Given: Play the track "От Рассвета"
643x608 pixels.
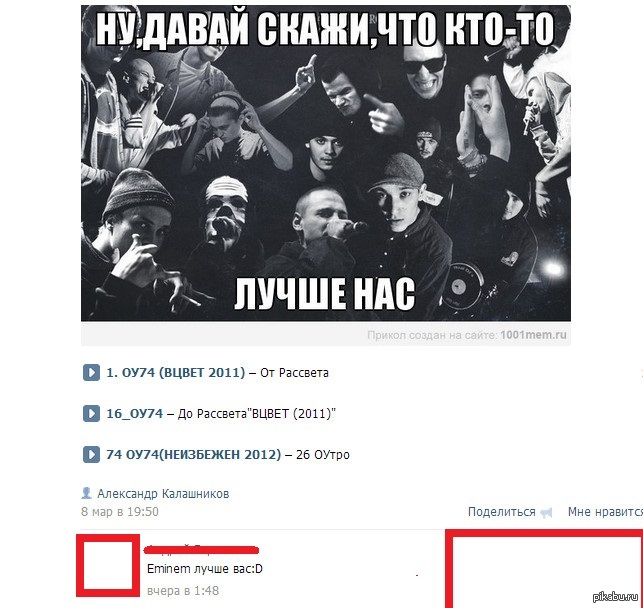Looking at the screenshot, I should coord(91,373).
